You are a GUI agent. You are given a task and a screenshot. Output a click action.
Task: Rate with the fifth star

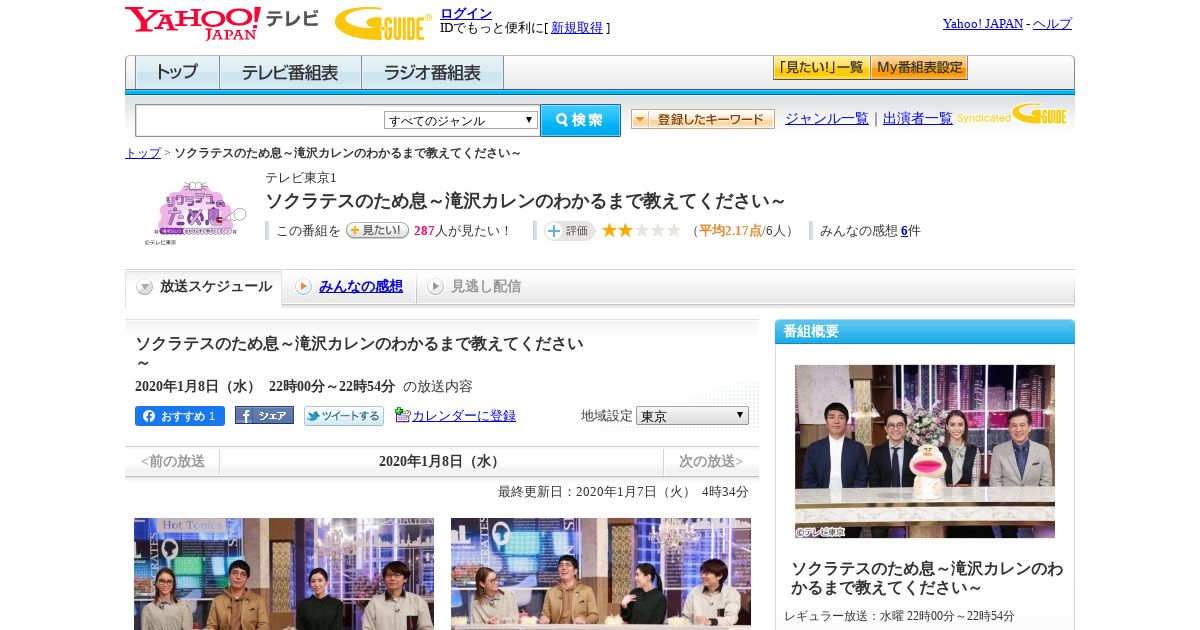[x=674, y=230]
